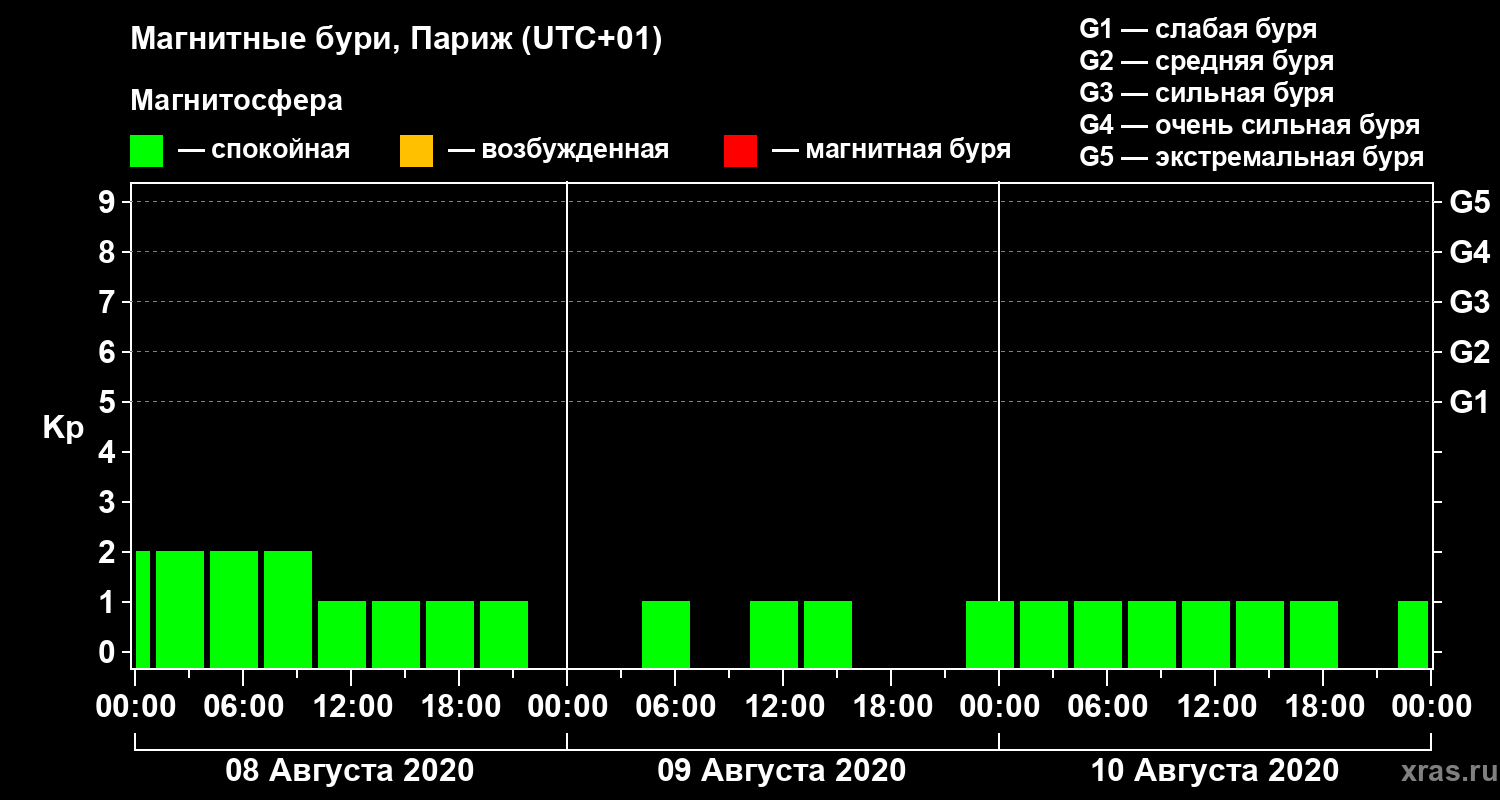Click the orange возбужденная legend swatch
Viewport: 1500px width, 800px height.
tap(416, 151)
